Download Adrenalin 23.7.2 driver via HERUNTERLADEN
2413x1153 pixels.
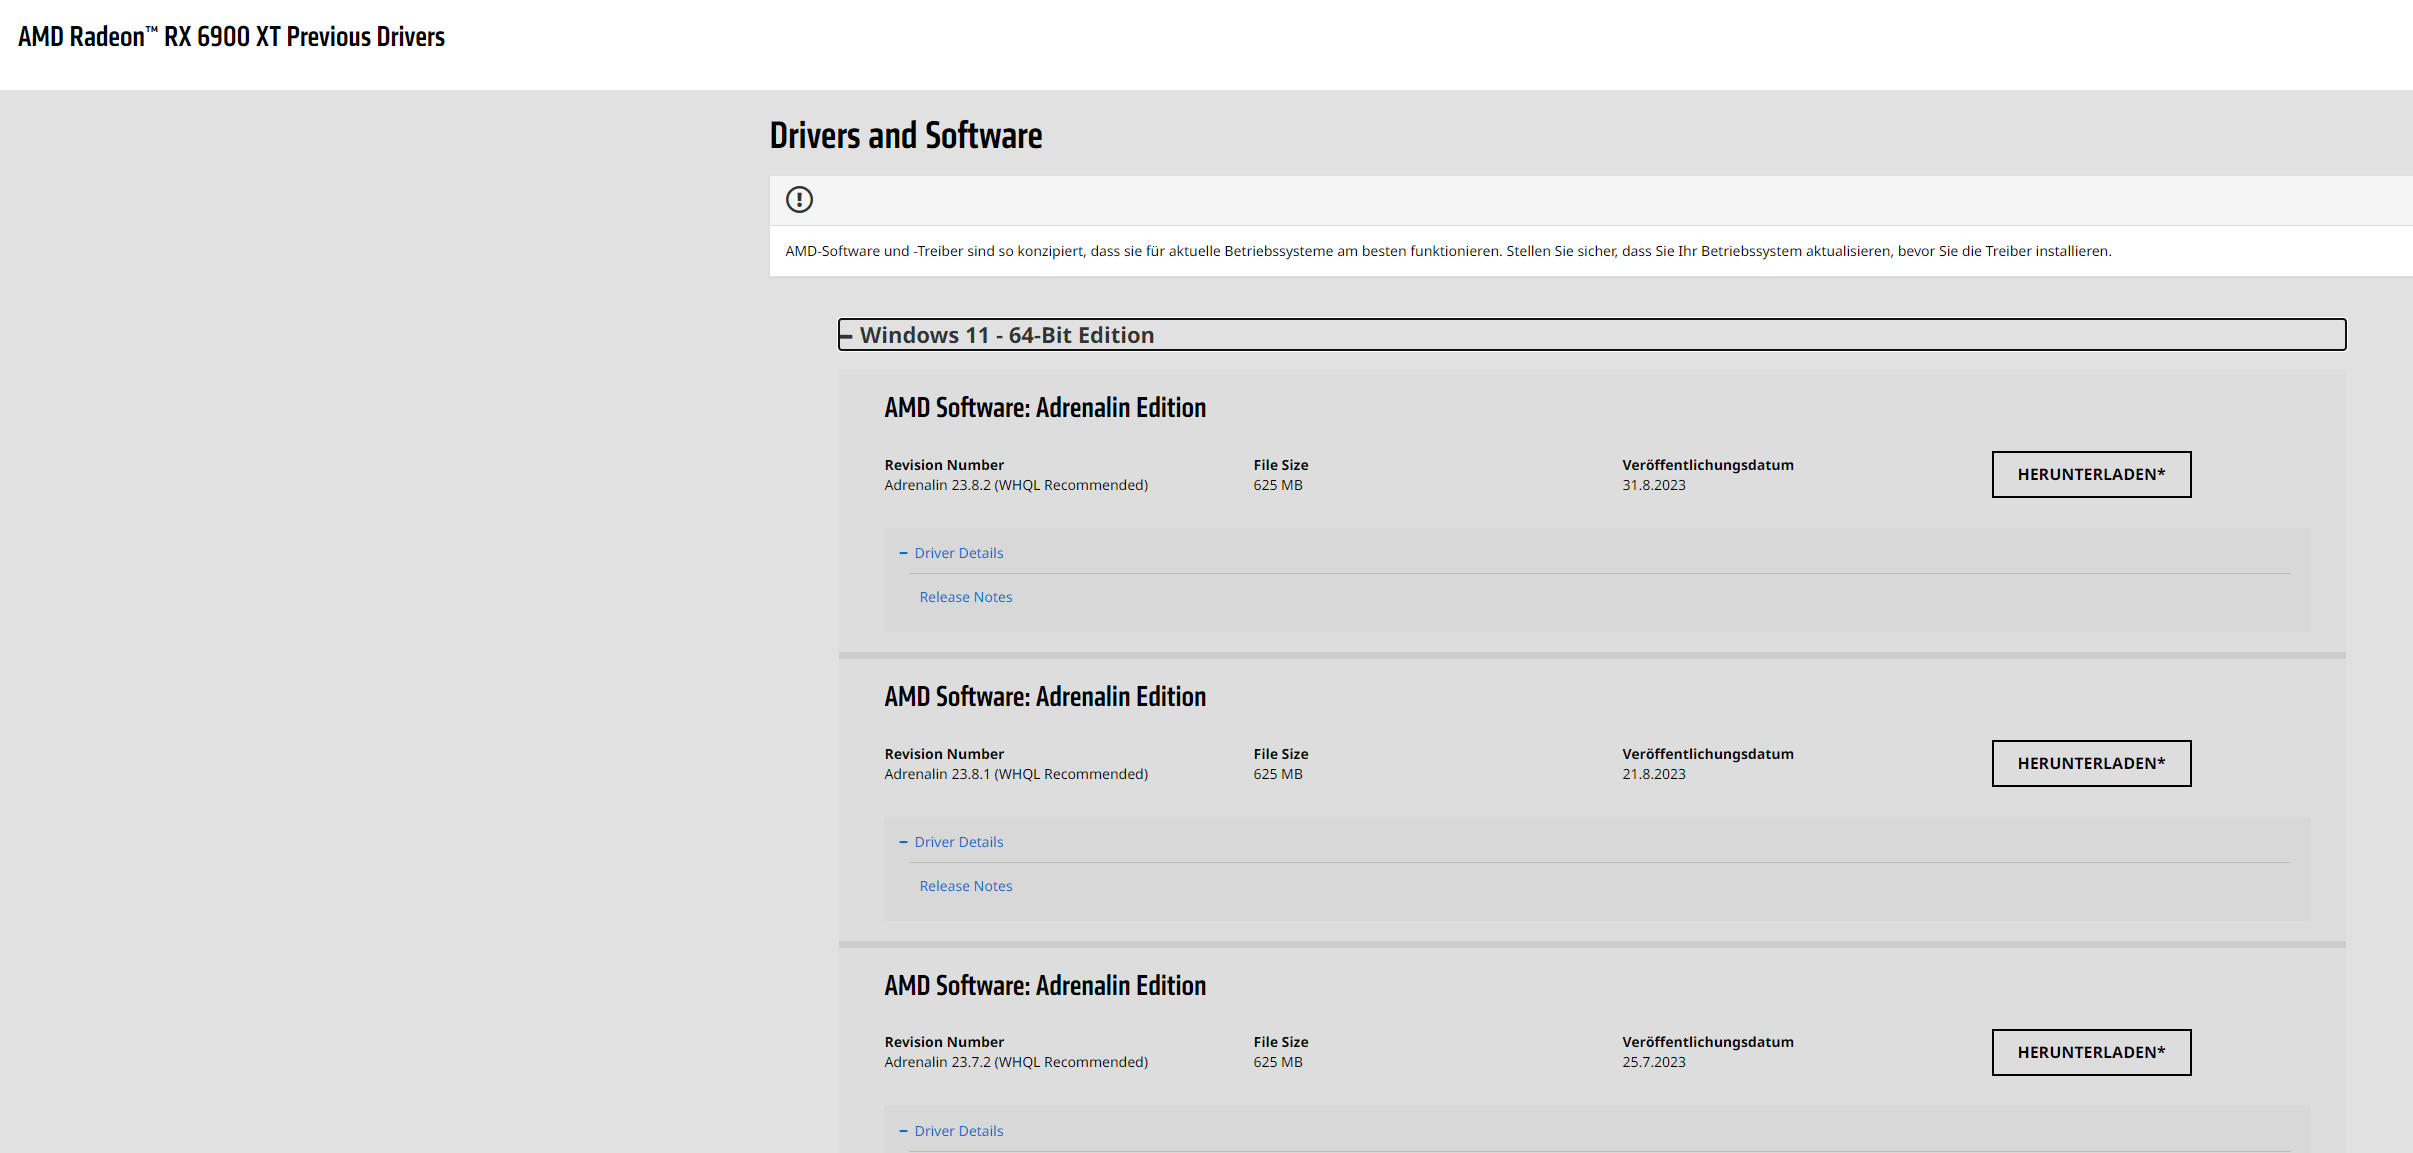click(2090, 1052)
